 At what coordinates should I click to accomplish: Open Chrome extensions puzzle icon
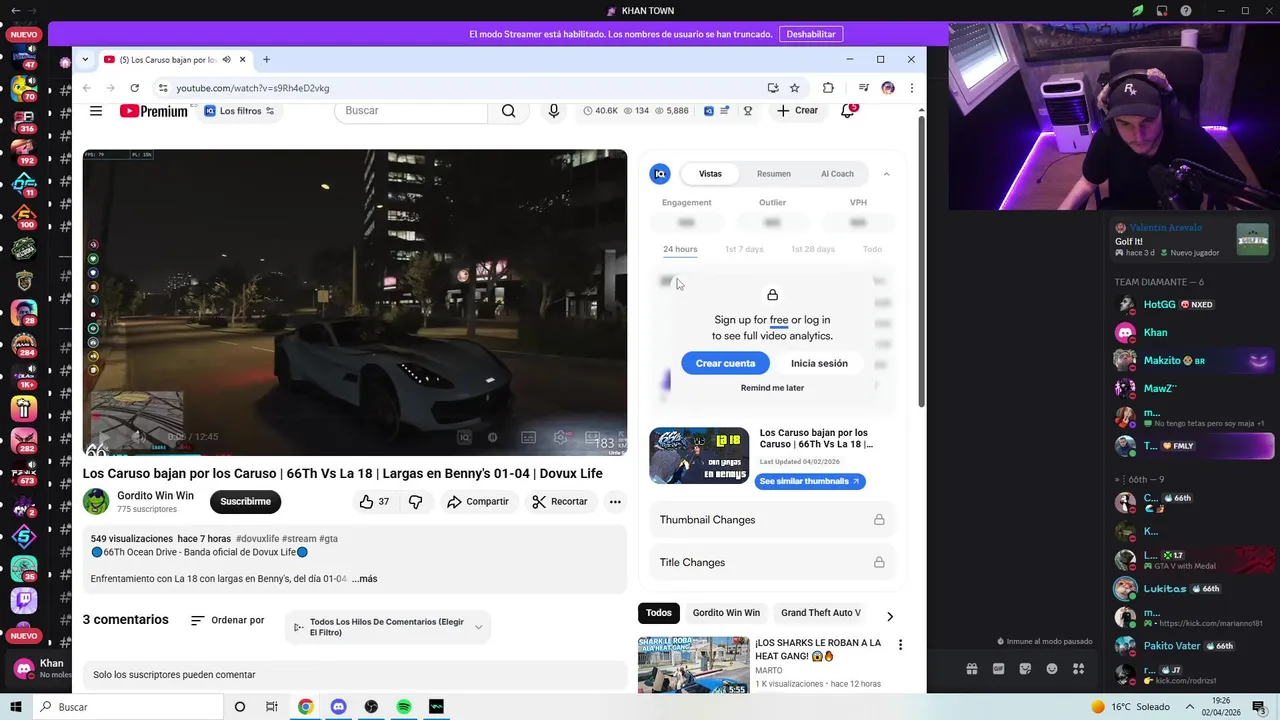coord(828,88)
